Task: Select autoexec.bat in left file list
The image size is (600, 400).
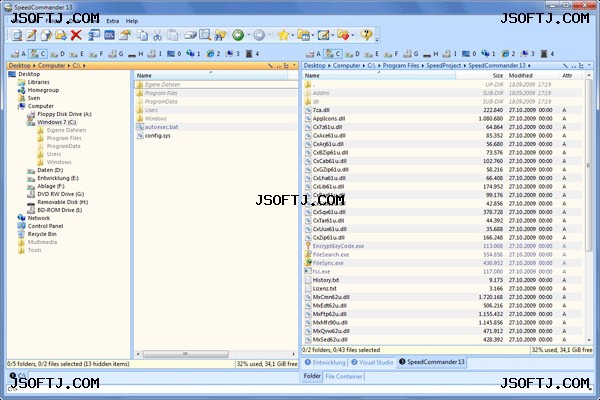Action: pos(161,127)
